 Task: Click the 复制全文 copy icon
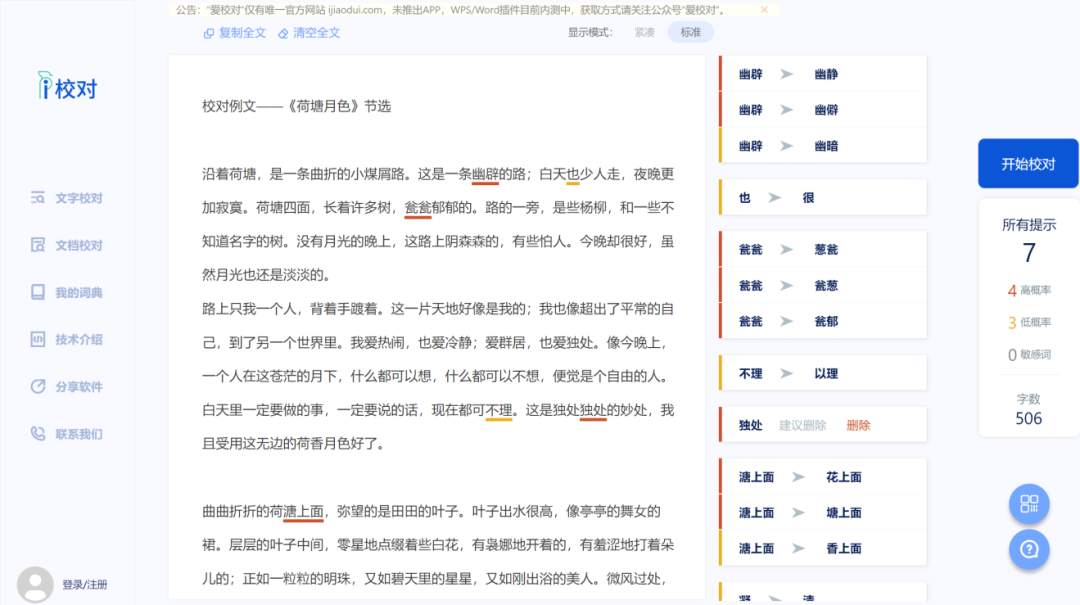click(x=209, y=33)
